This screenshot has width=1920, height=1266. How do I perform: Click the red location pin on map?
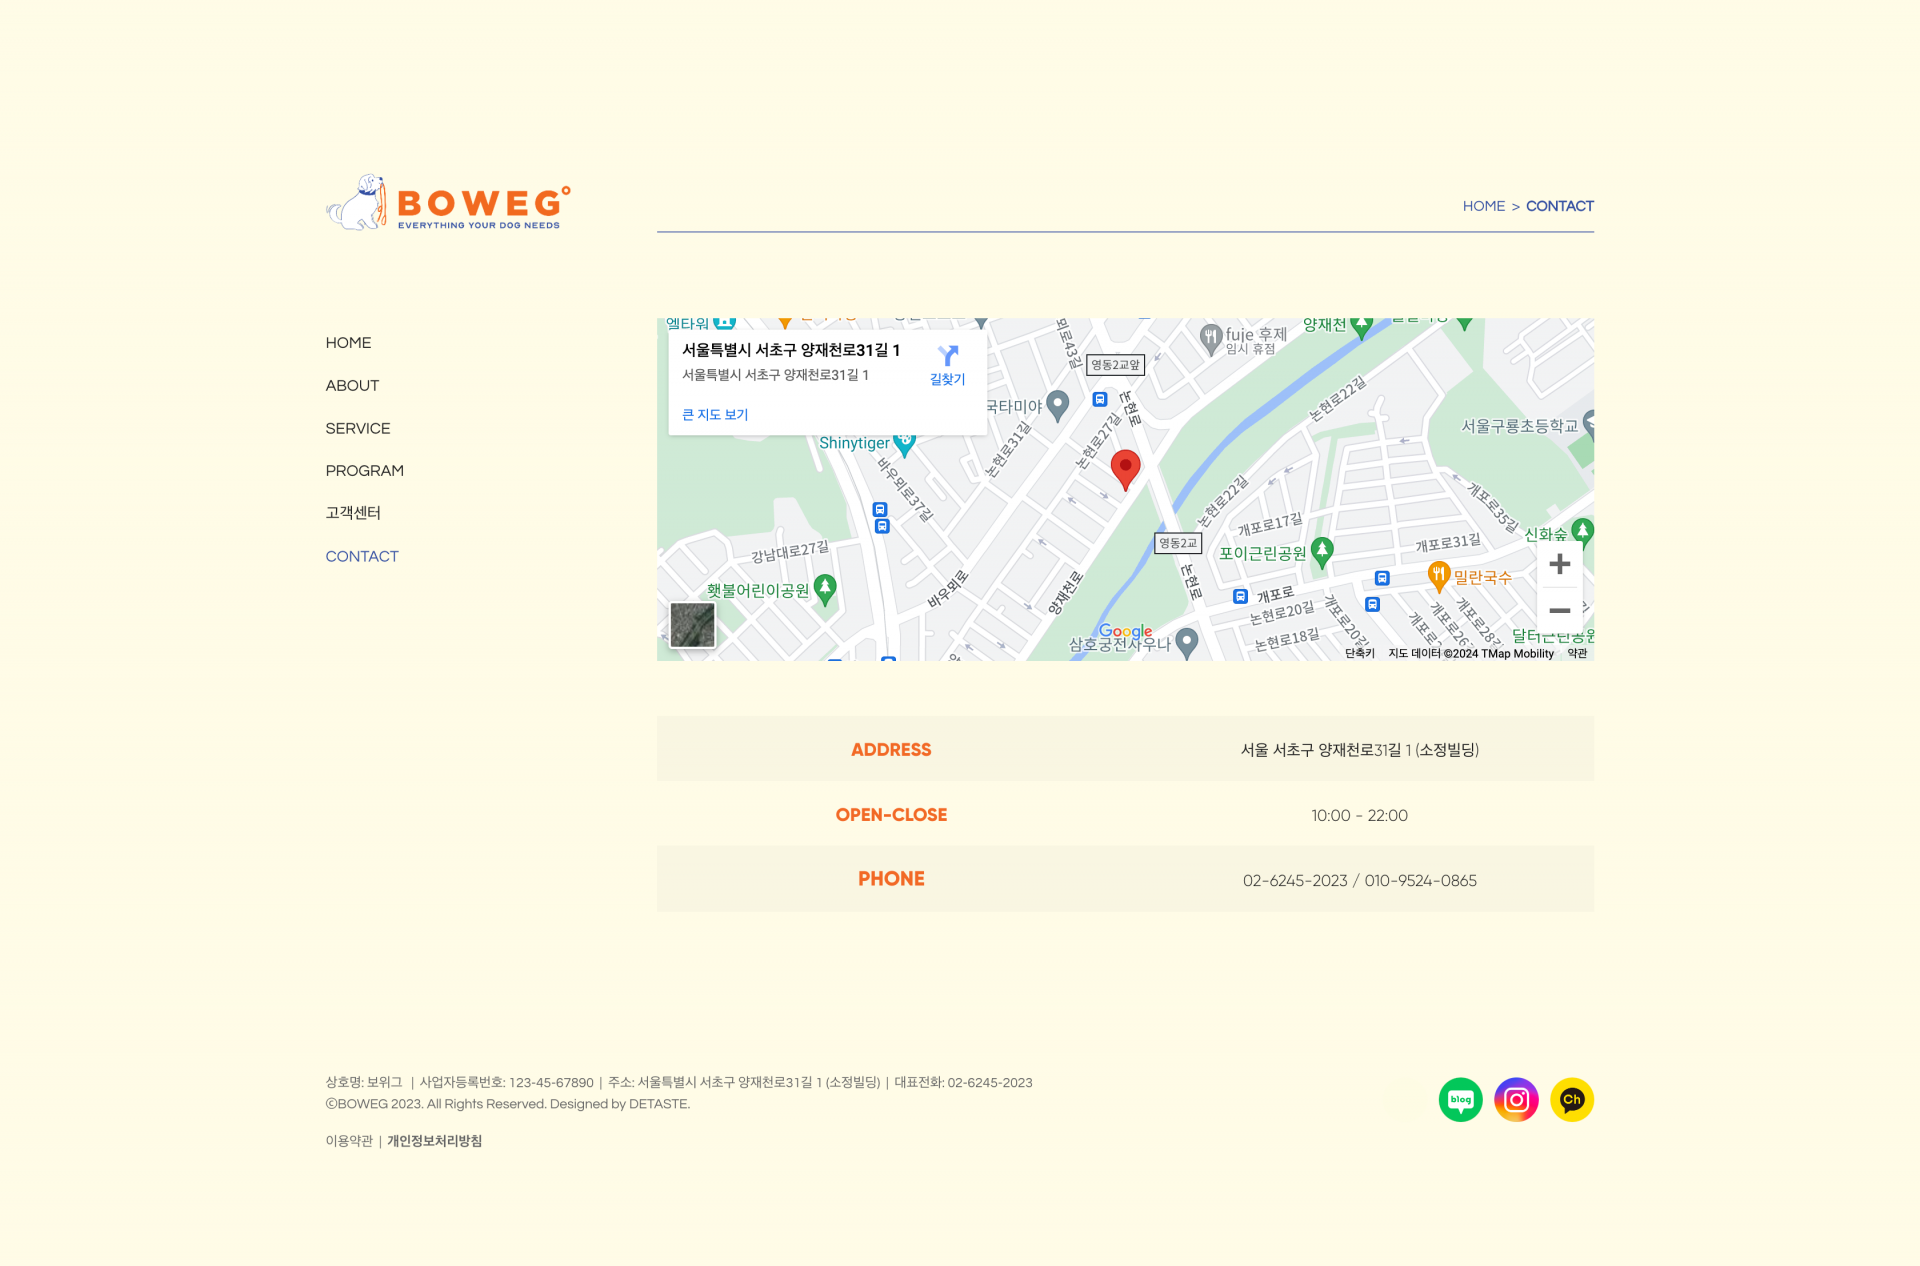coord(1125,467)
